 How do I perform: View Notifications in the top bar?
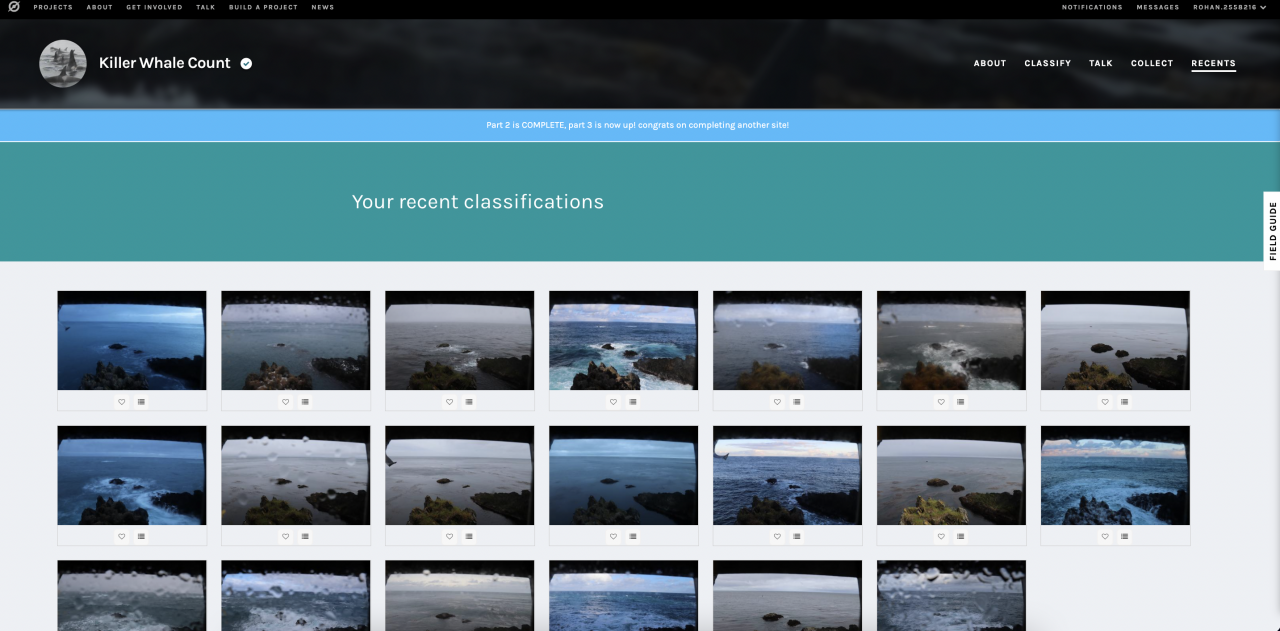[x=1092, y=7]
